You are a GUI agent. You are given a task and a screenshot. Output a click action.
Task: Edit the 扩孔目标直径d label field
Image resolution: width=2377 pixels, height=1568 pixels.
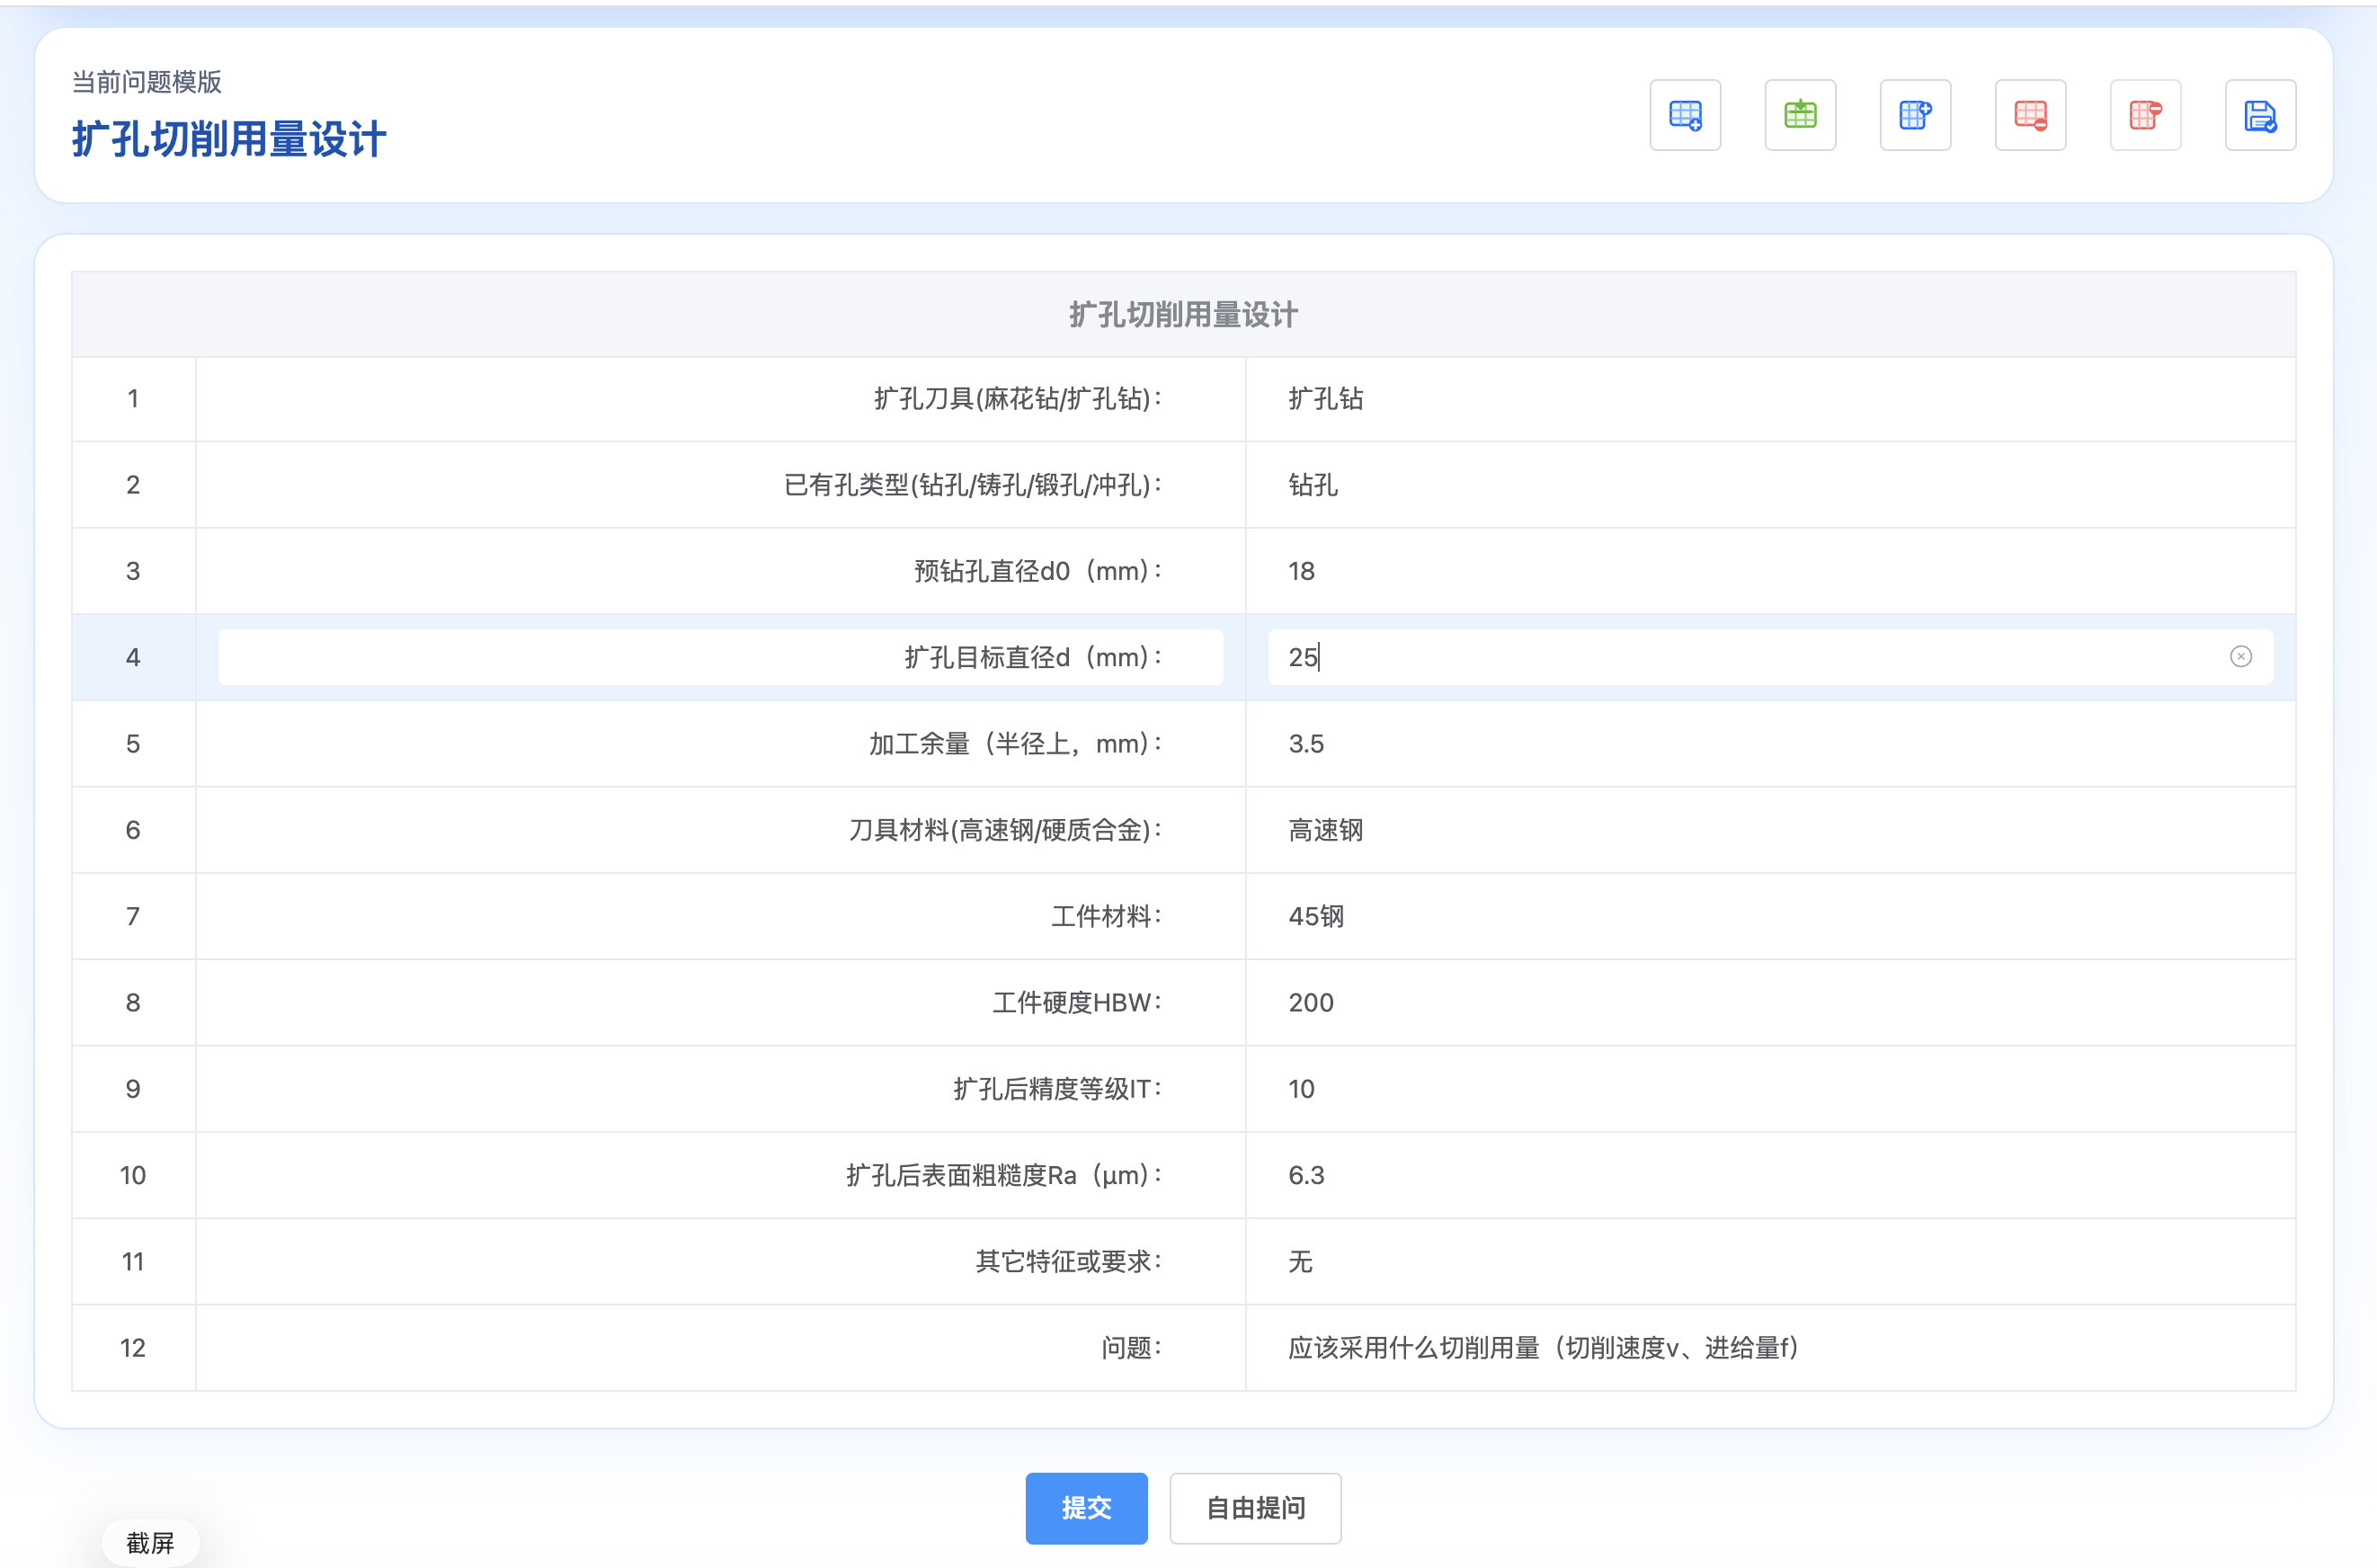[720, 657]
